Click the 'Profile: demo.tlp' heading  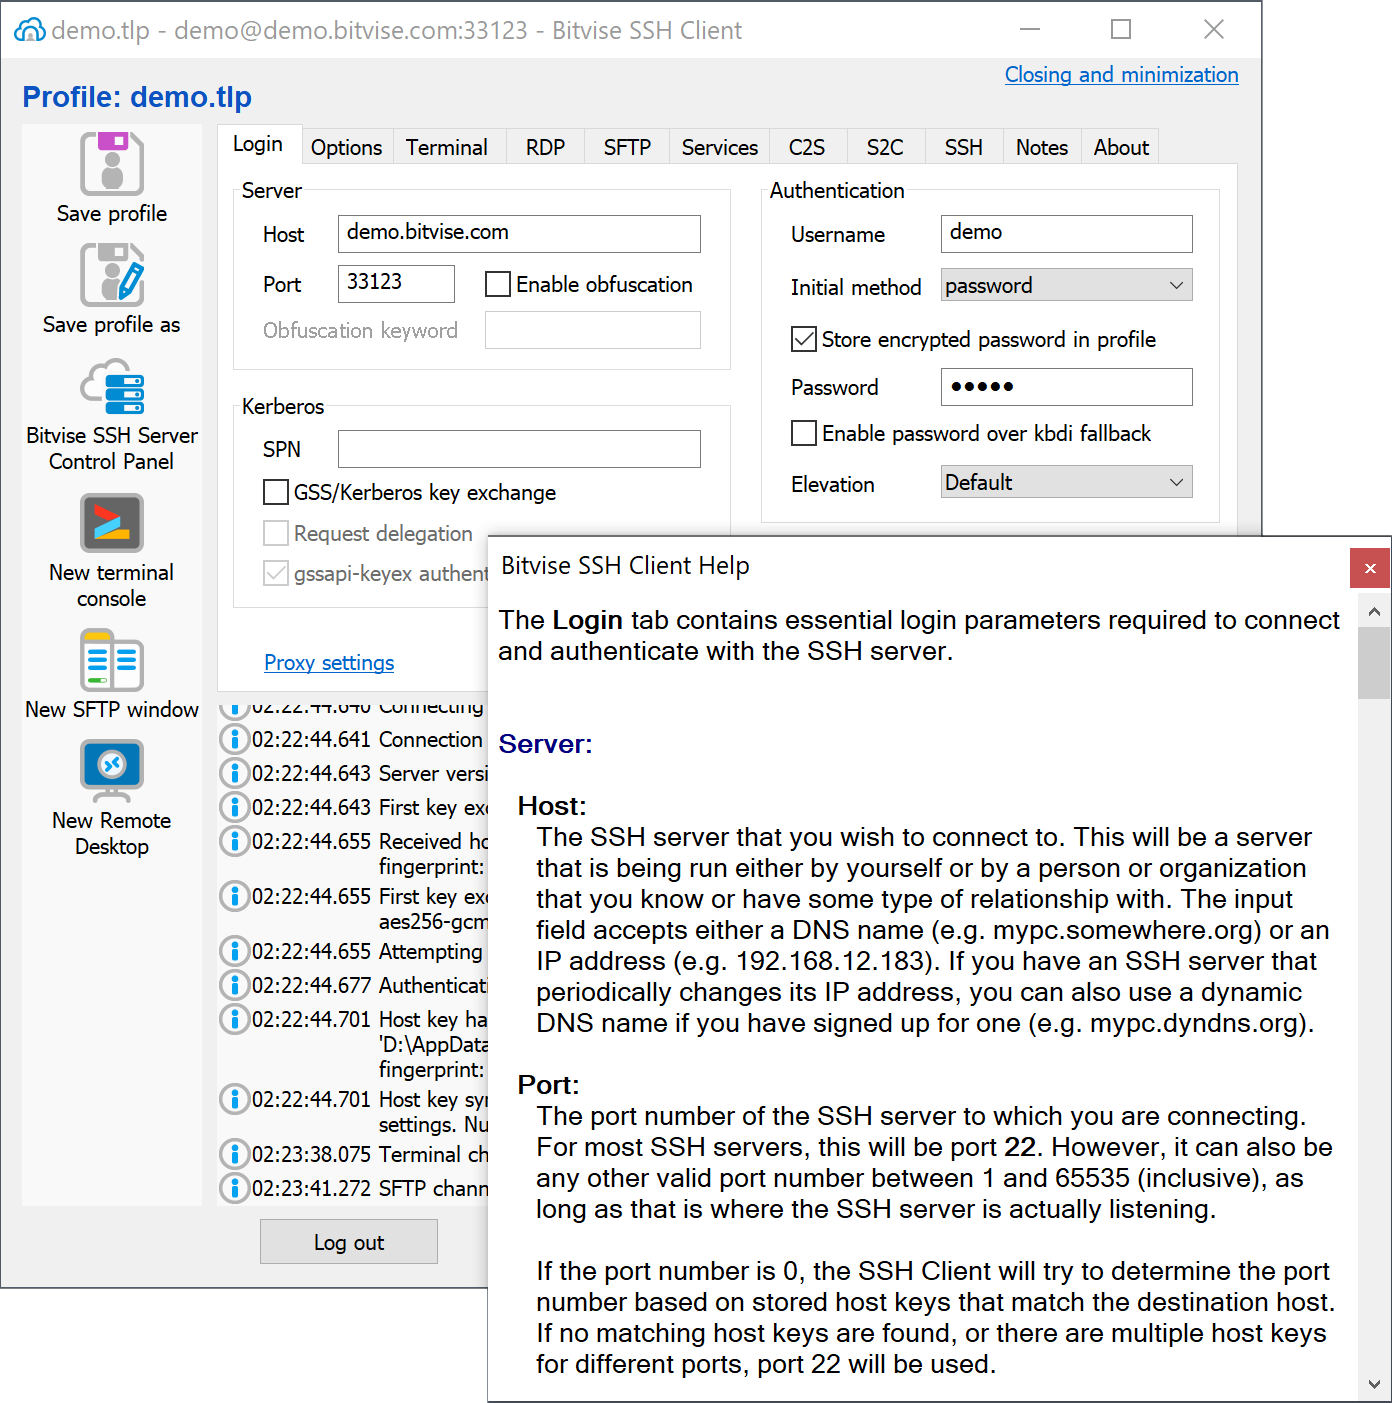pos(137,97)
